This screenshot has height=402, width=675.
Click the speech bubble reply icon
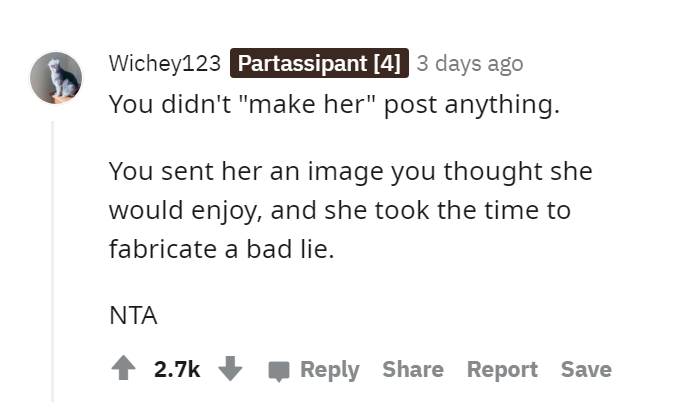[x=279, y=371]
